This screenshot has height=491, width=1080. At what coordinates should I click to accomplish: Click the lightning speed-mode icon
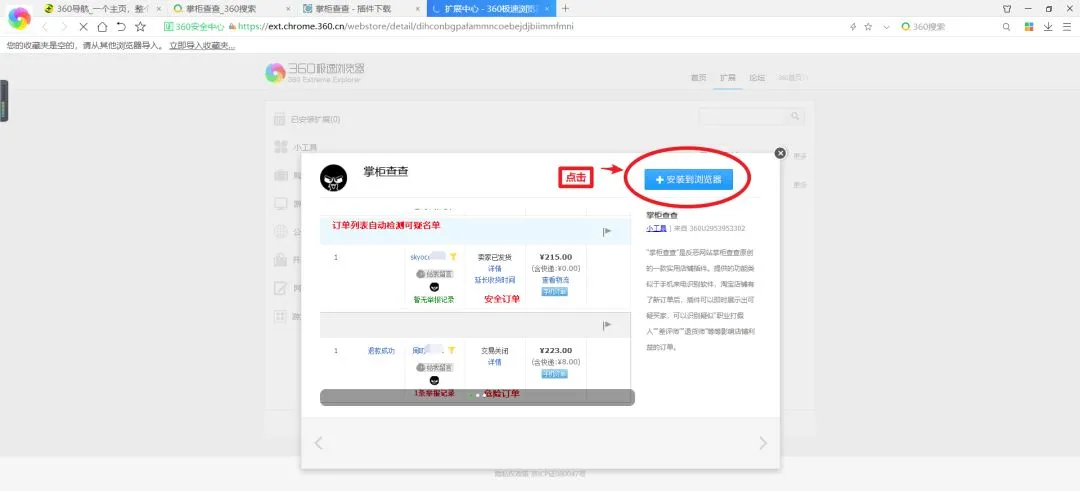853,27
